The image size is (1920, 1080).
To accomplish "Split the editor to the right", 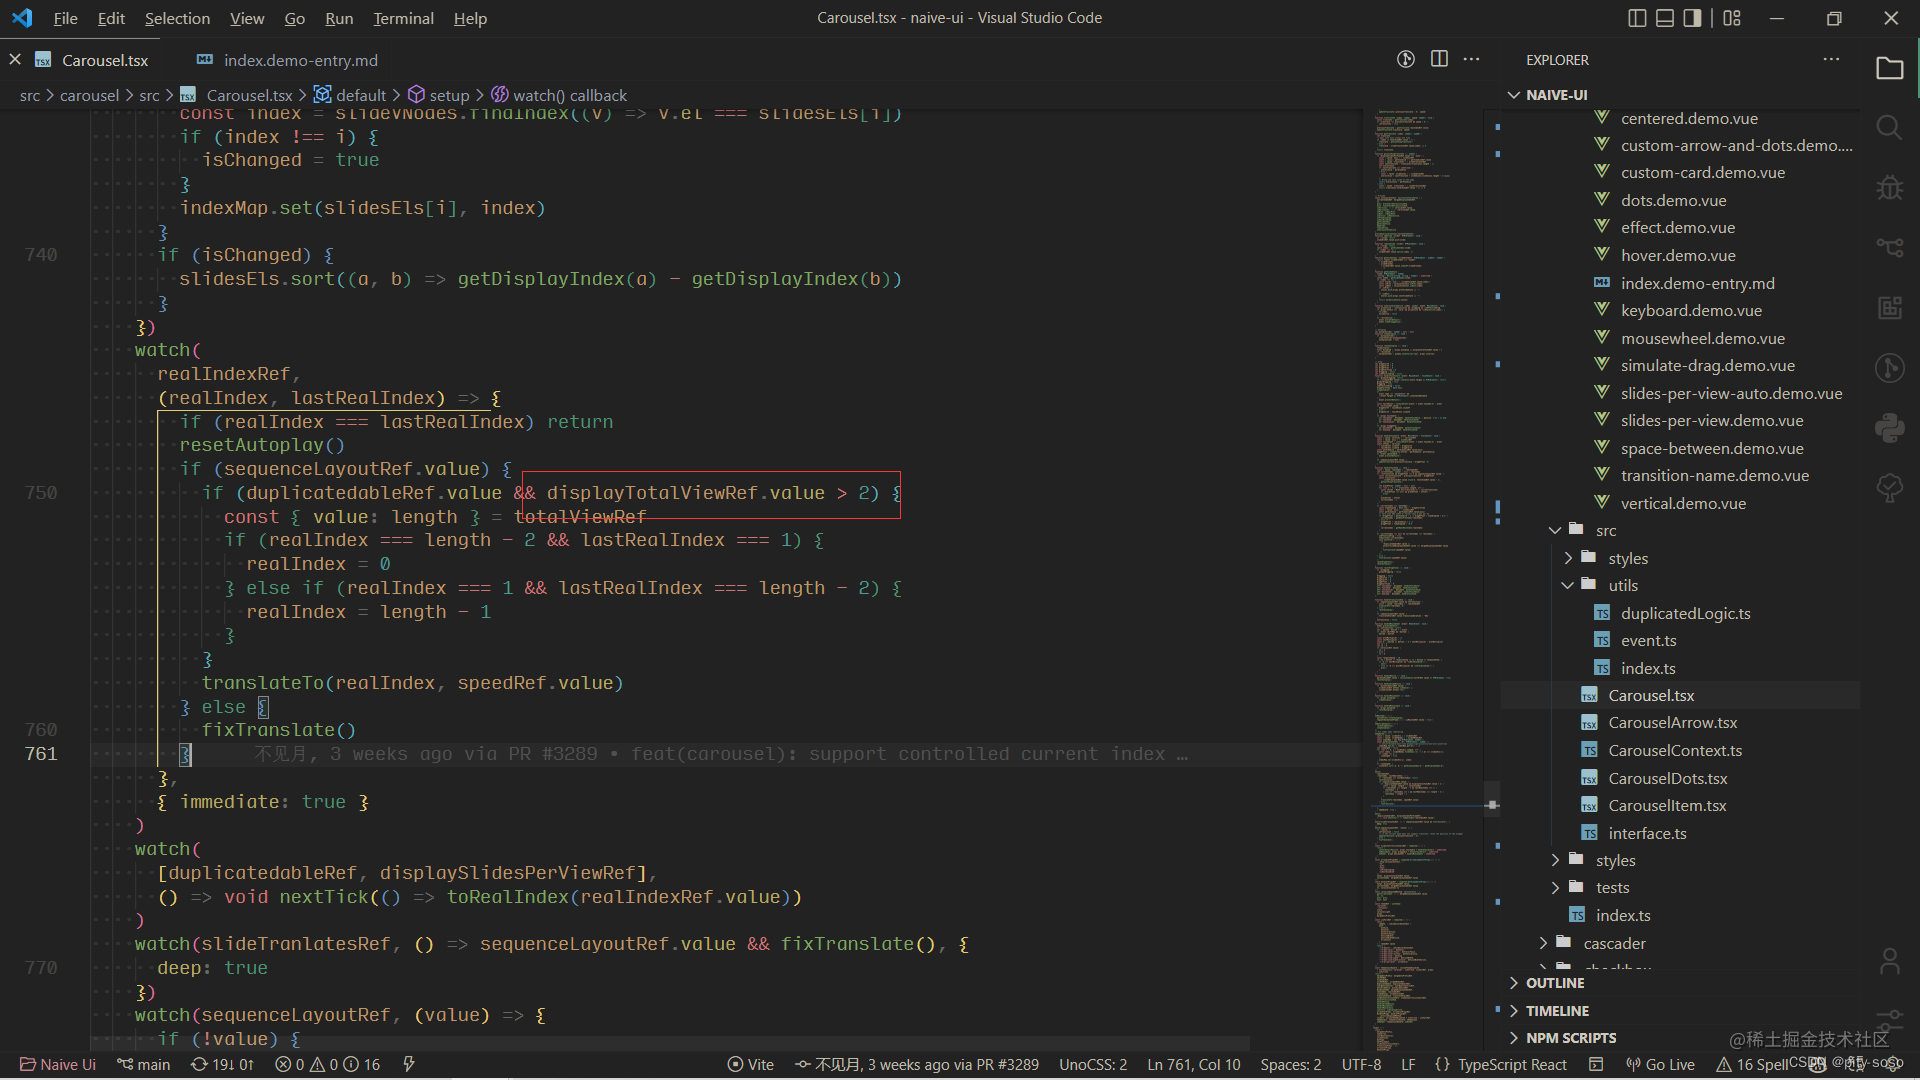I will [x=1439, y=59].
